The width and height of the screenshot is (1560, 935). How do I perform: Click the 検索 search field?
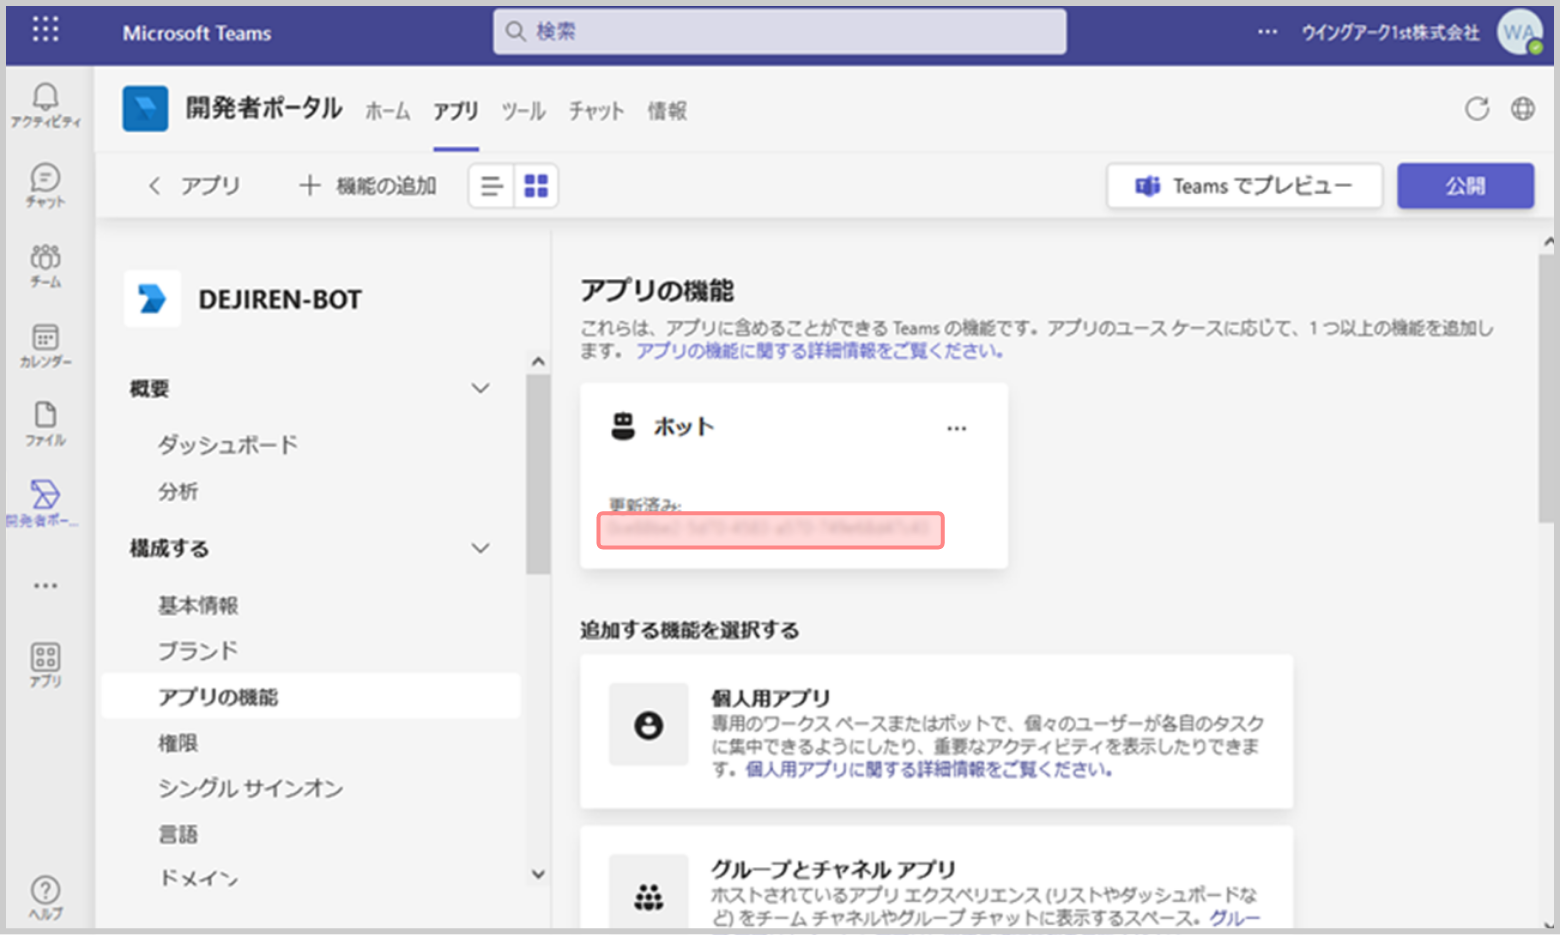pos(780,32)
